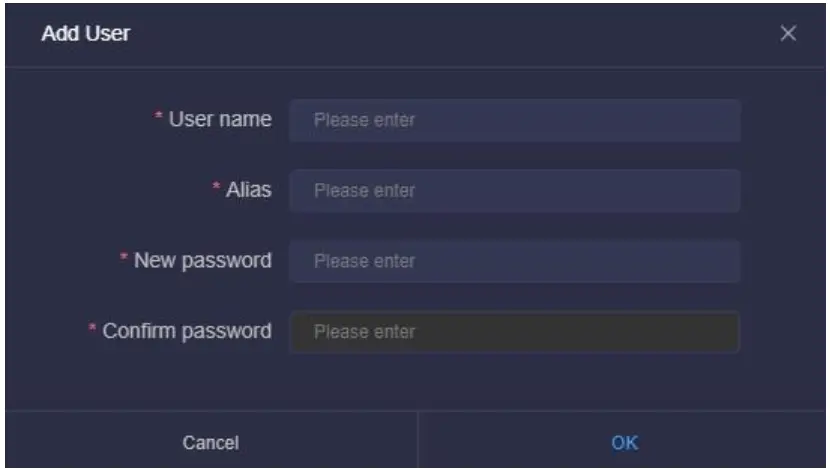
Task: Click 'Please enter' in Confirm password
Action: 364,332
